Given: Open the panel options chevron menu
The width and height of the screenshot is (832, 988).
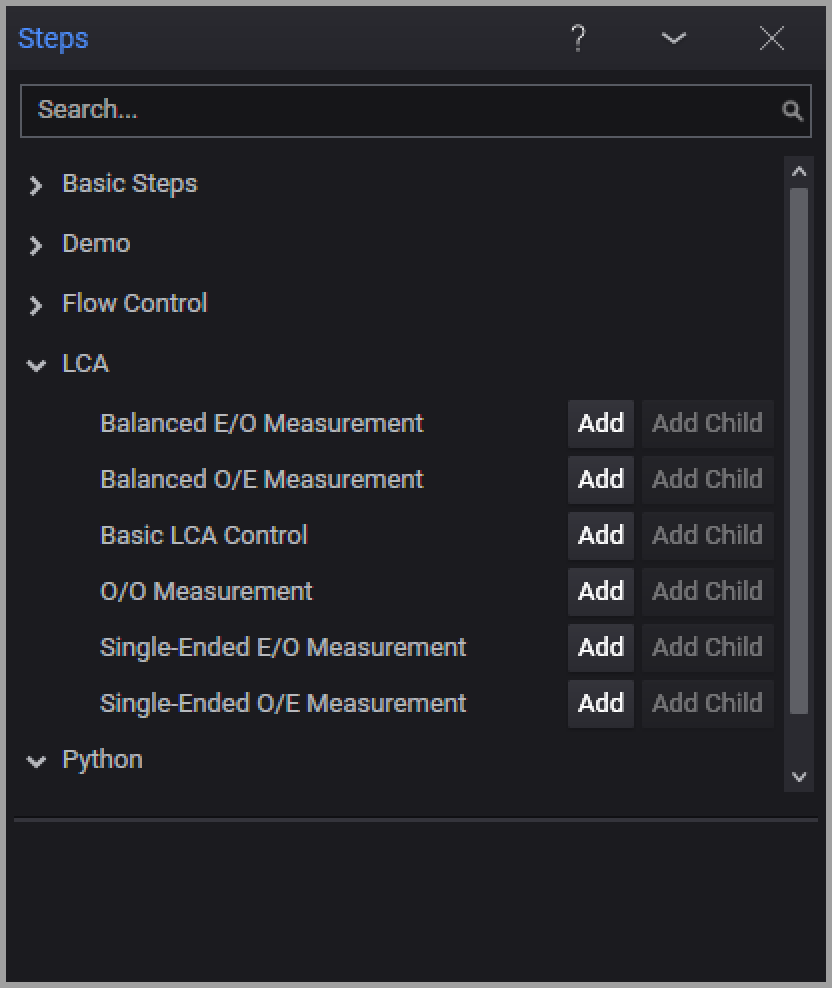Looking at the screenshot, I should coord(674,39).
